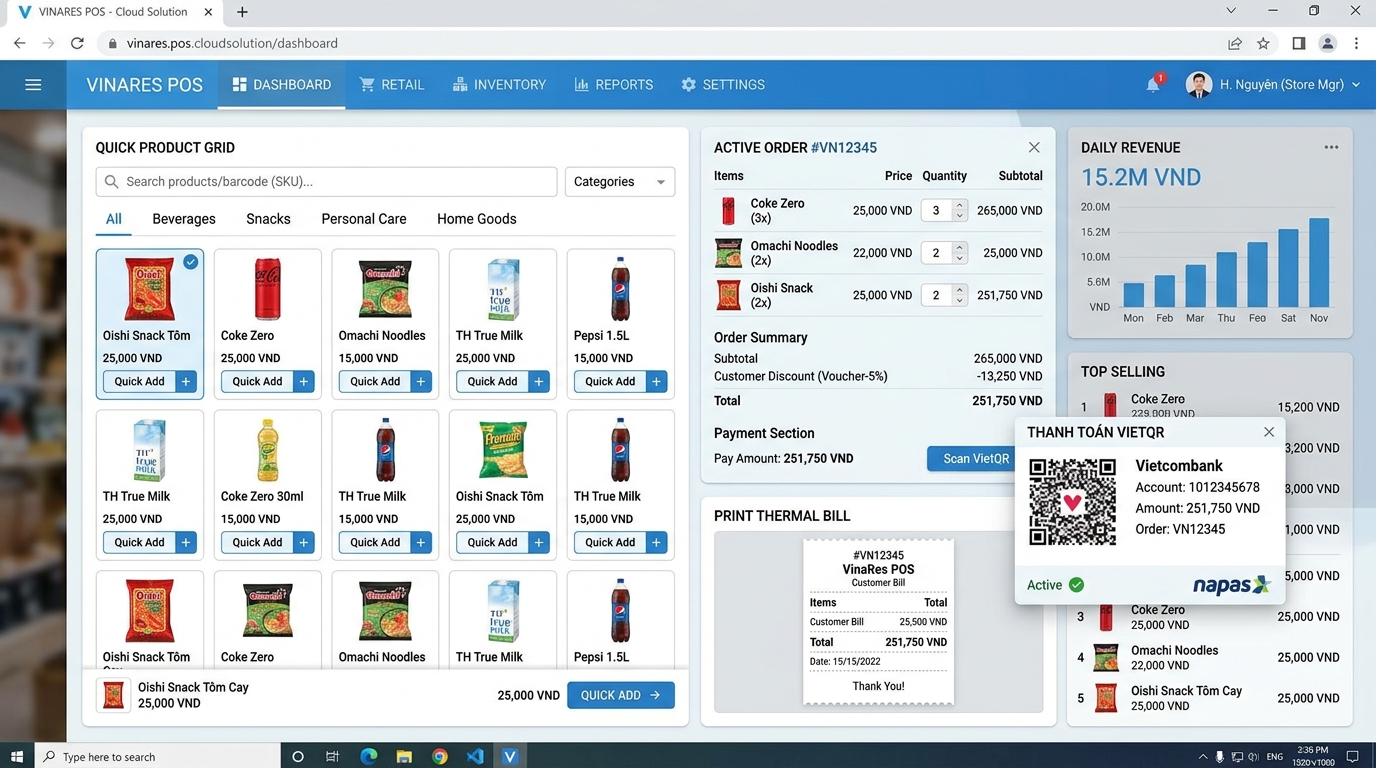Select the DASHBOARD tab
Image resolution: width=1376 pixels, height=768 pixels.
coord(281,85)
